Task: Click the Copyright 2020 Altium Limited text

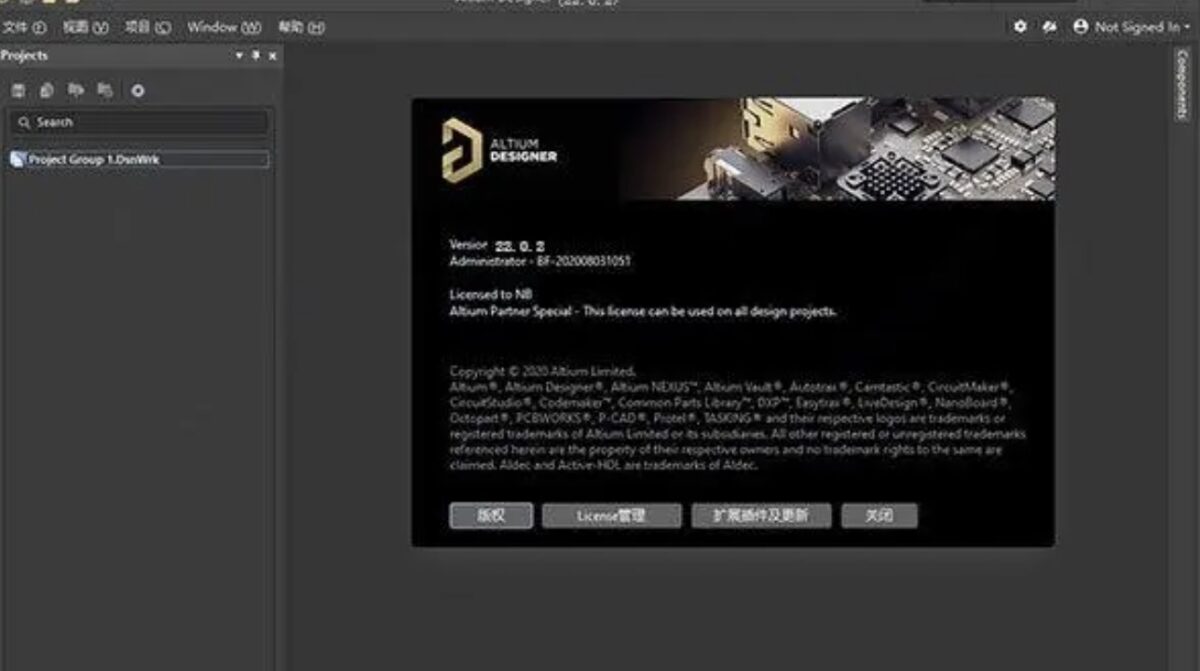Action: [x=543, y=371]
